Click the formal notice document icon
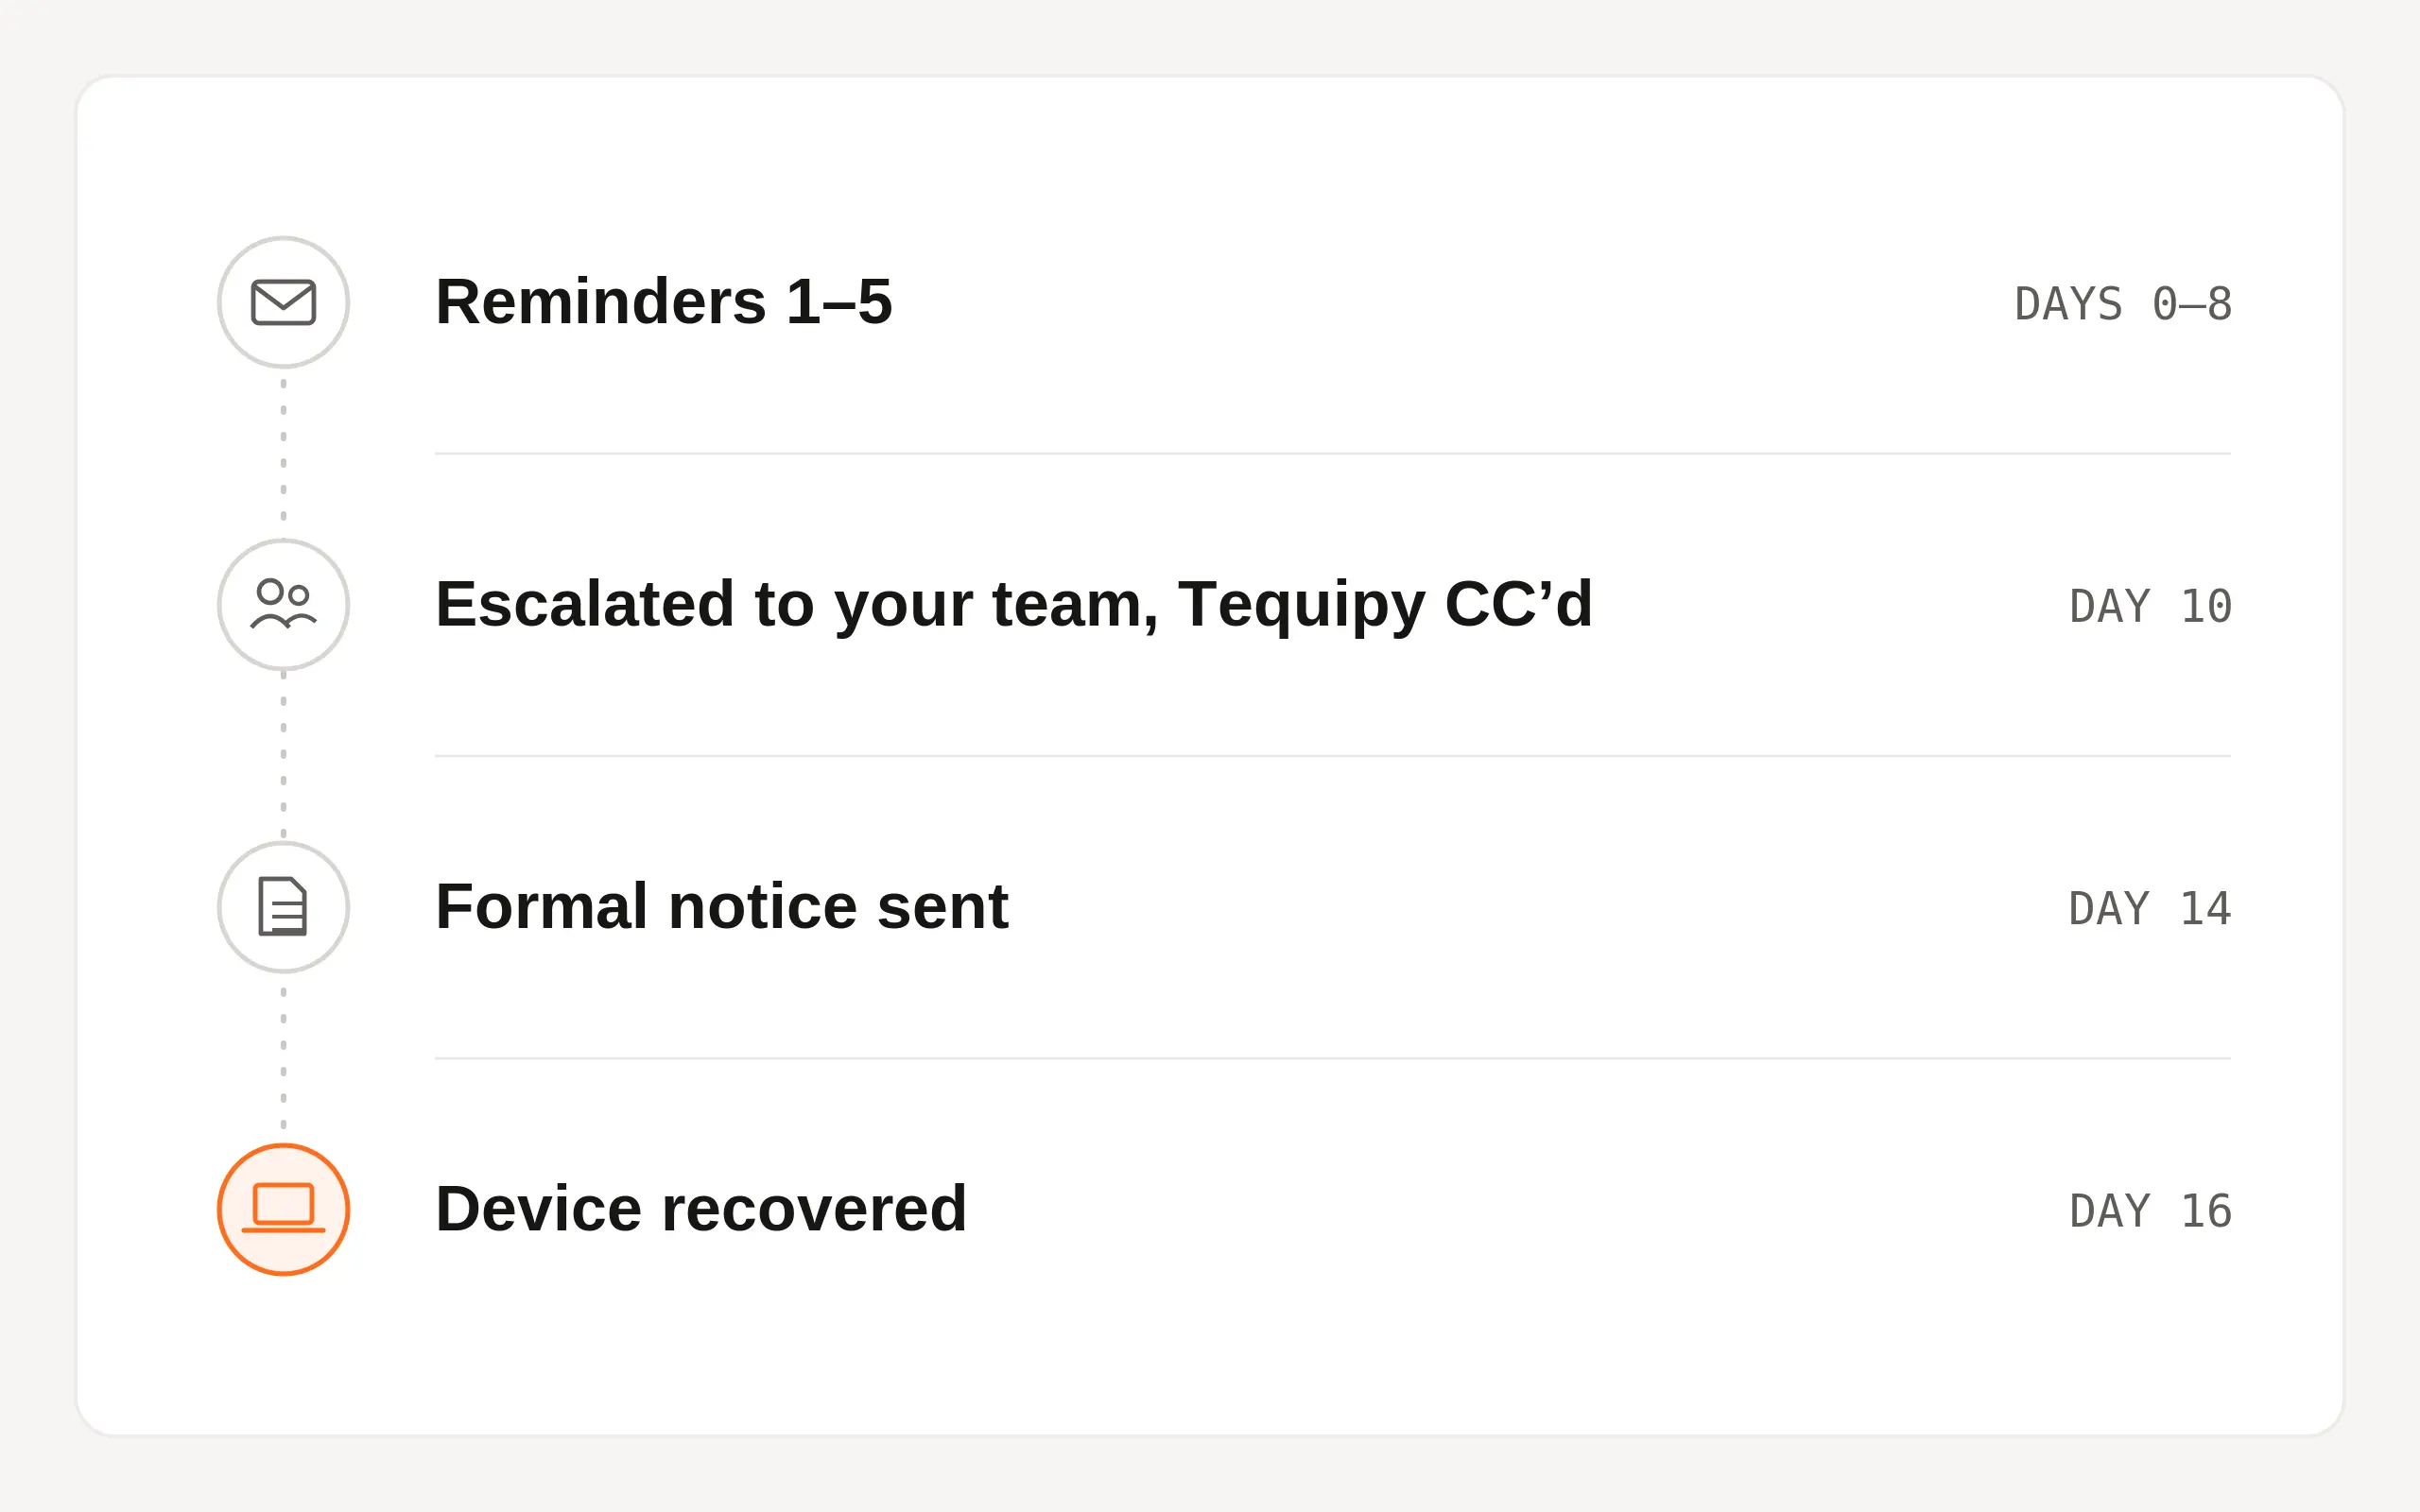 click(x=283, y=907)
